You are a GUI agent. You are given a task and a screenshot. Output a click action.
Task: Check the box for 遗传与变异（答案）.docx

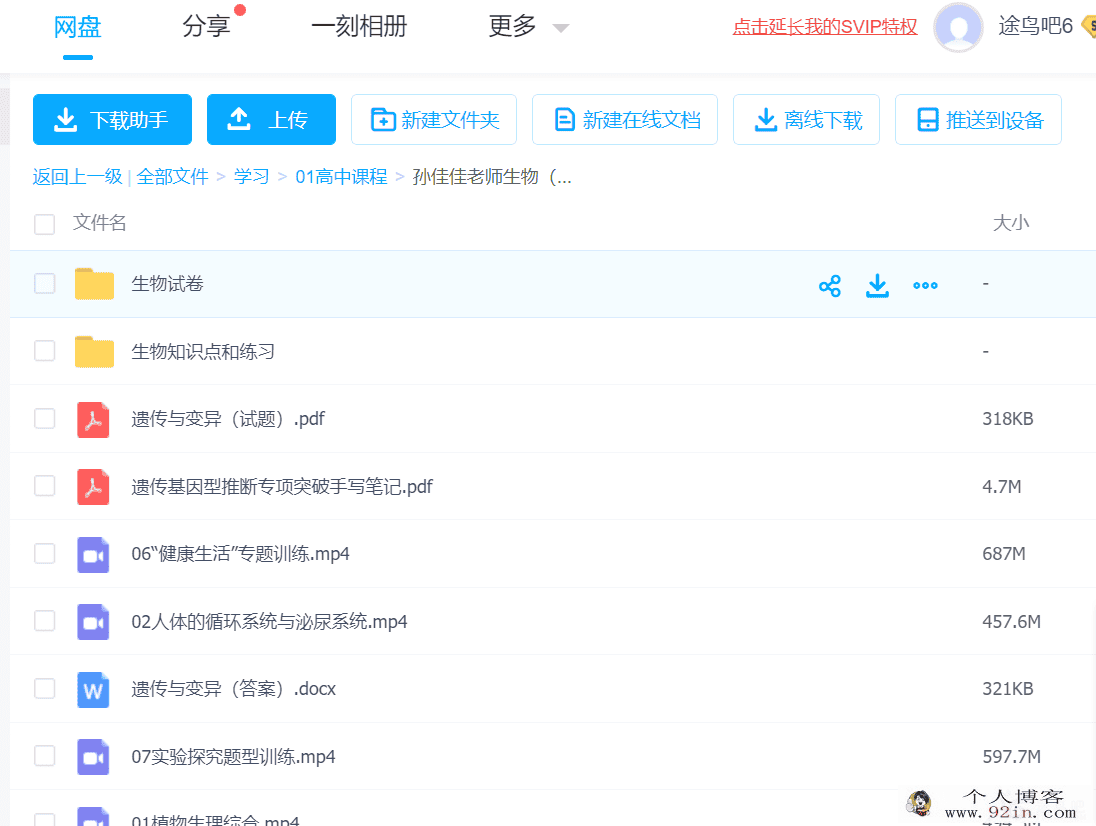[45, 688]
